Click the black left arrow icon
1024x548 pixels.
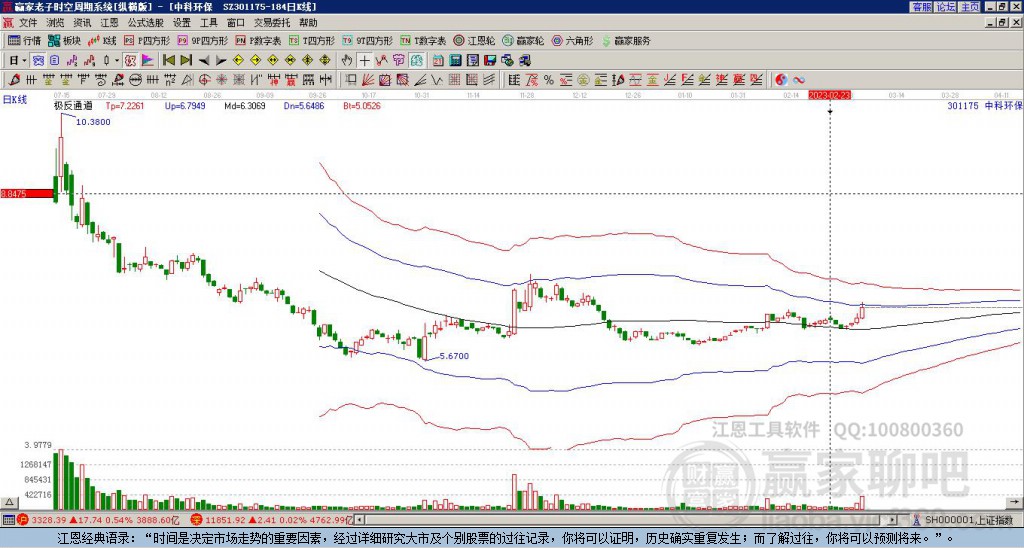click(204, 61)
